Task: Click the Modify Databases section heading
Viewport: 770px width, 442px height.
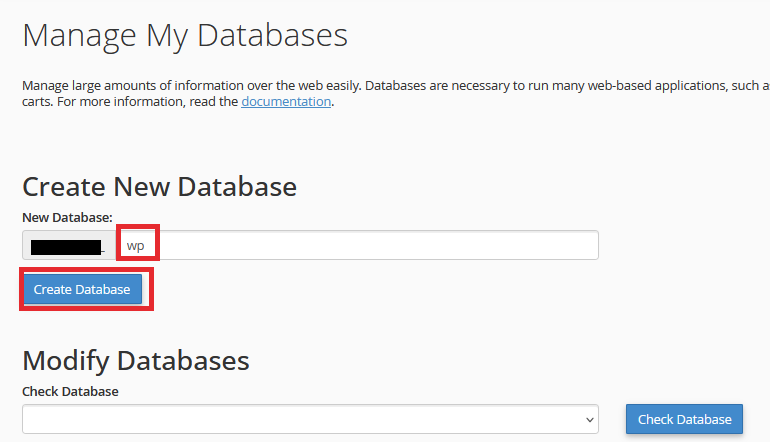Action: coord(135,360)
